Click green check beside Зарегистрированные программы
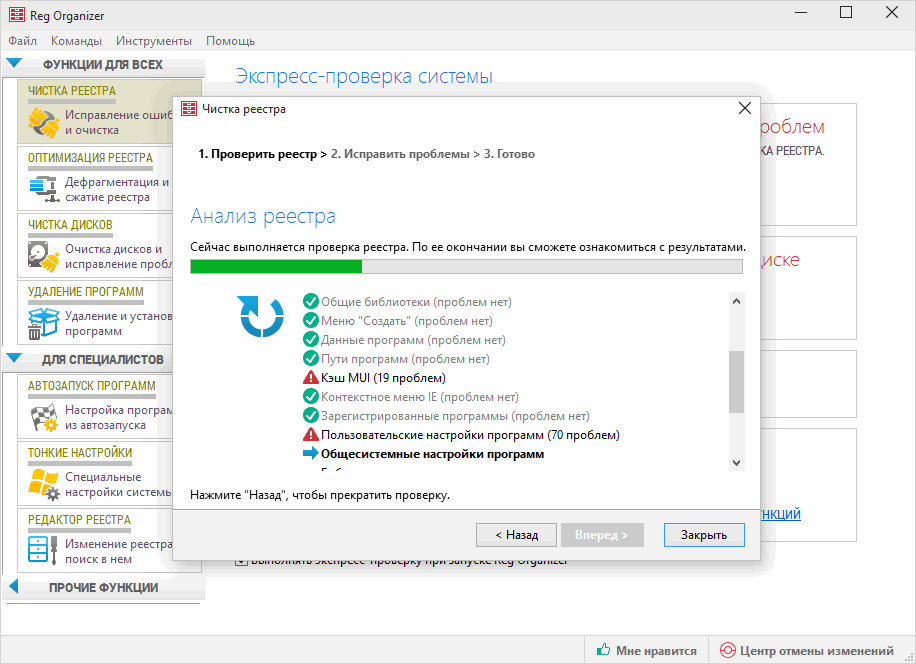The image size is (916, 664). point(311,416)
